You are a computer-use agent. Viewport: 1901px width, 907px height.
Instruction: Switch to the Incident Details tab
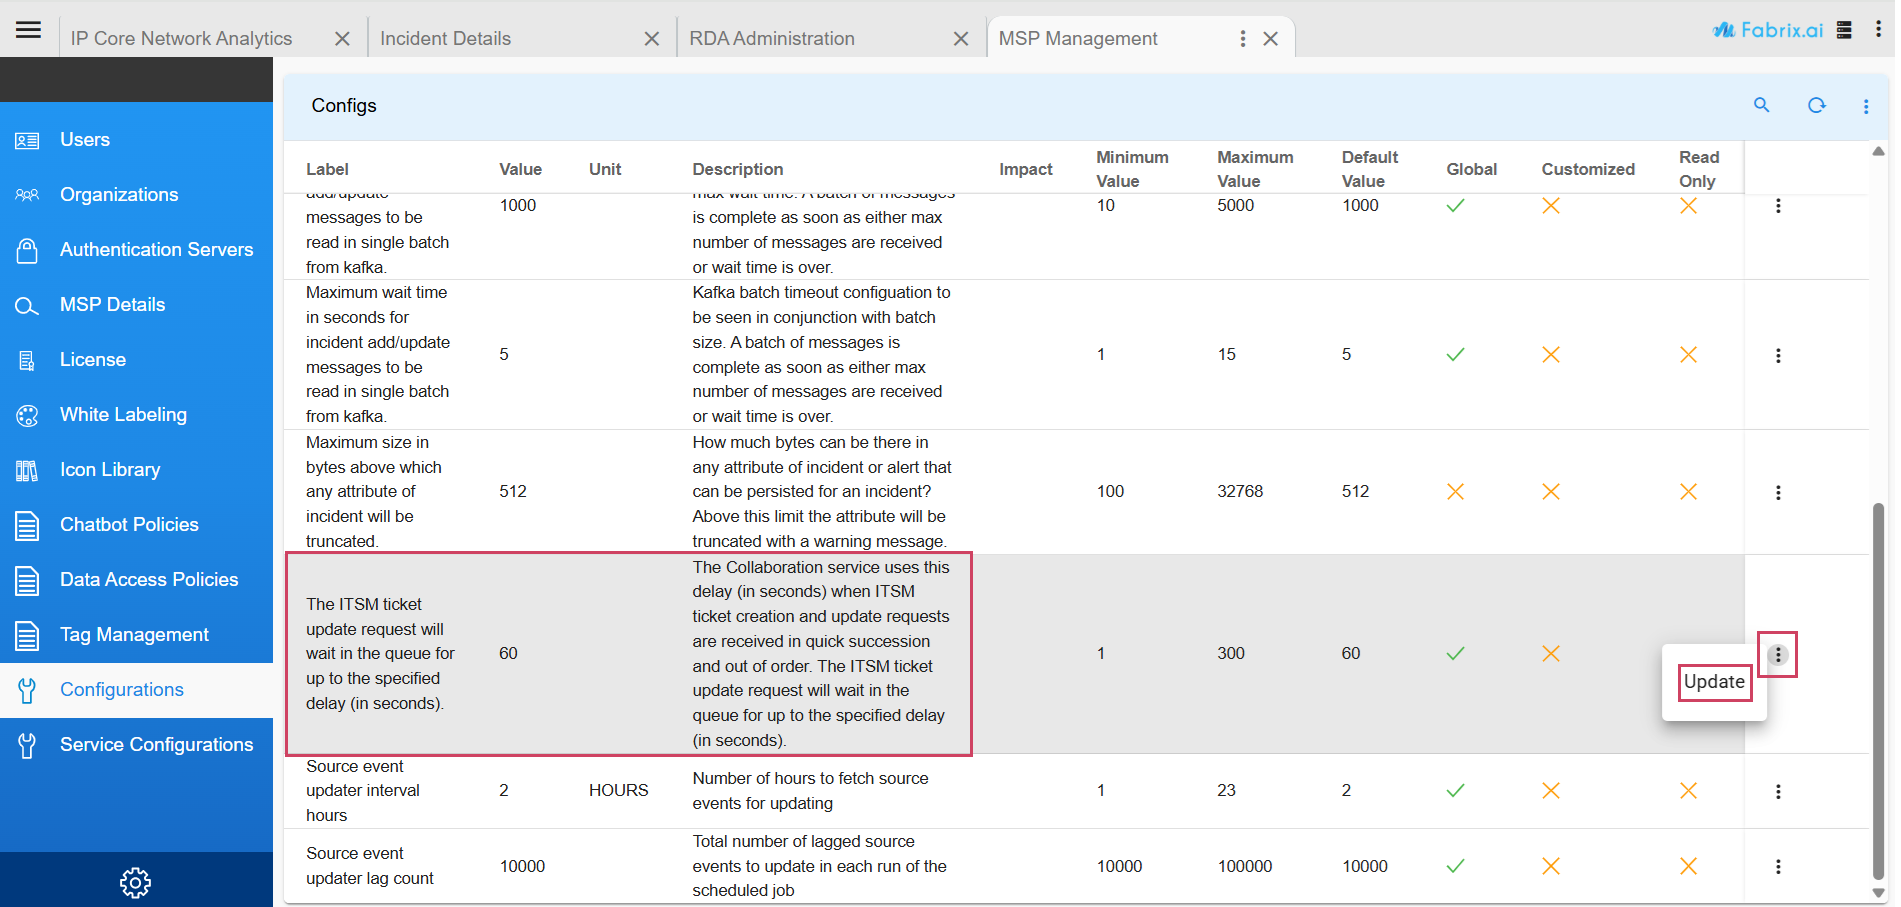point(446,39)
